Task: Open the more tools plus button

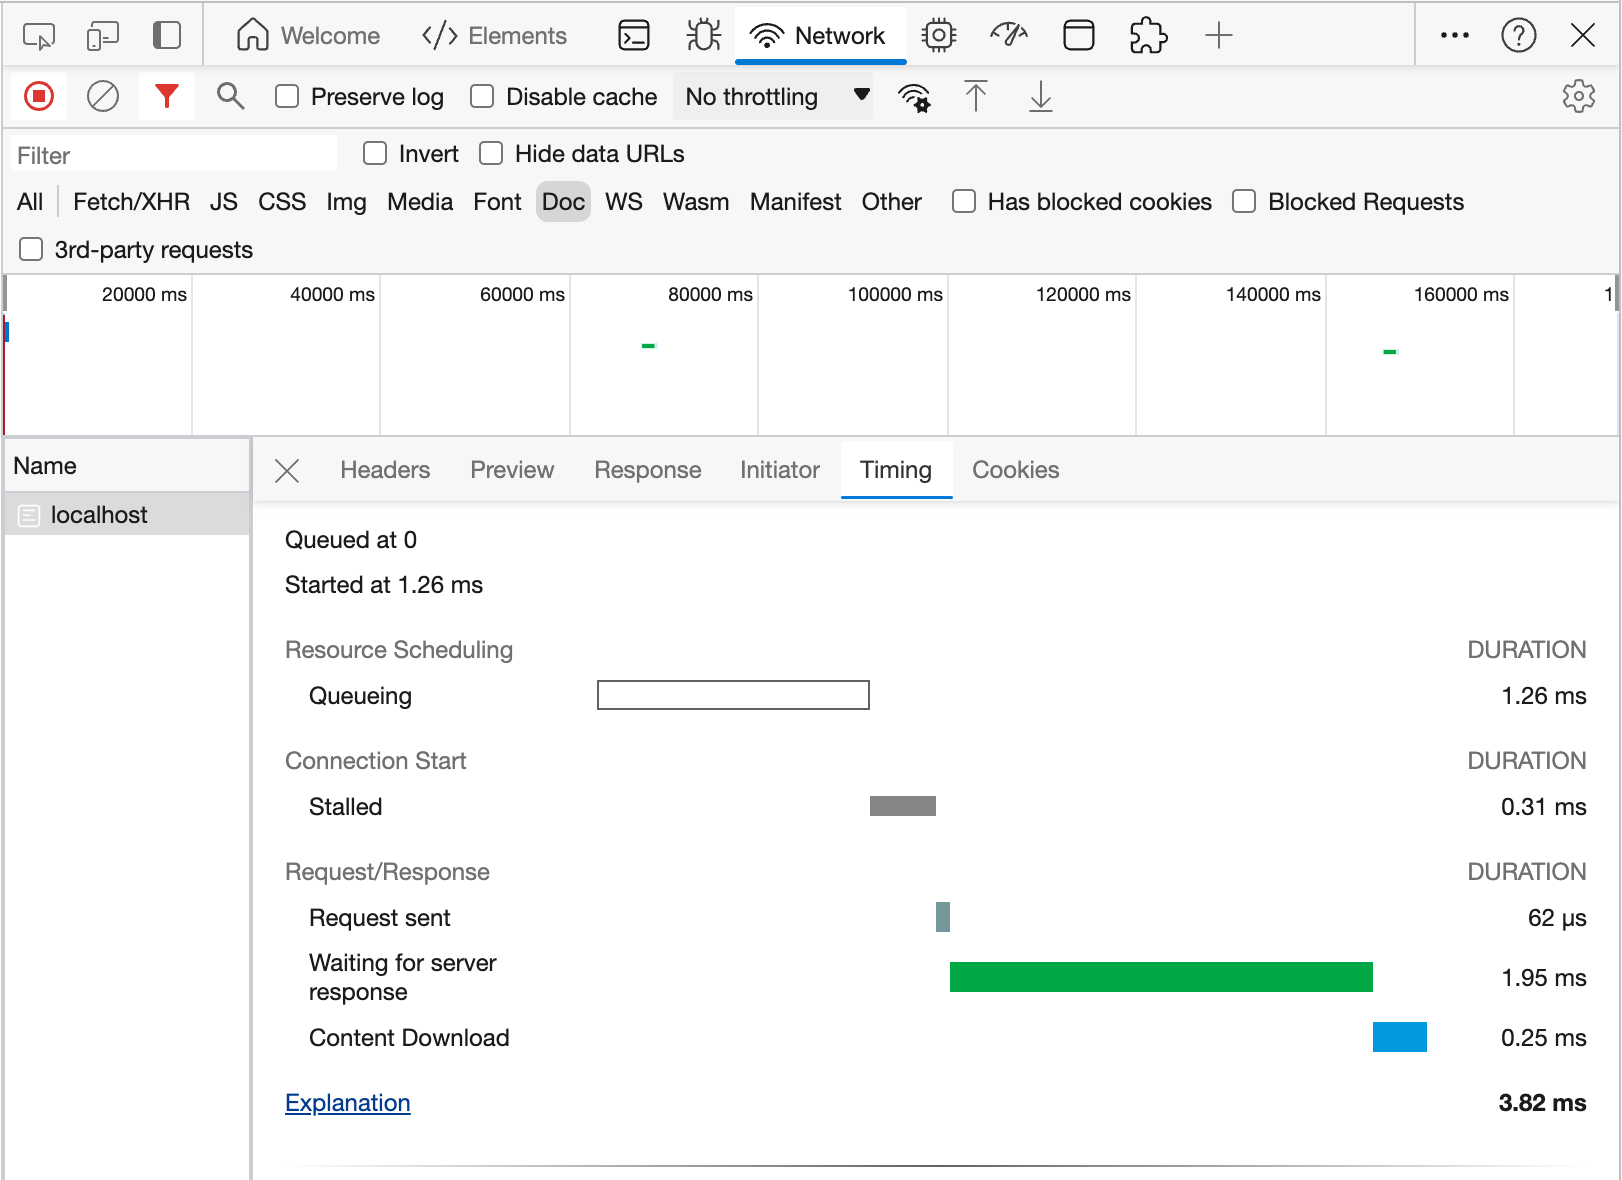Action: pos(1218,36)
